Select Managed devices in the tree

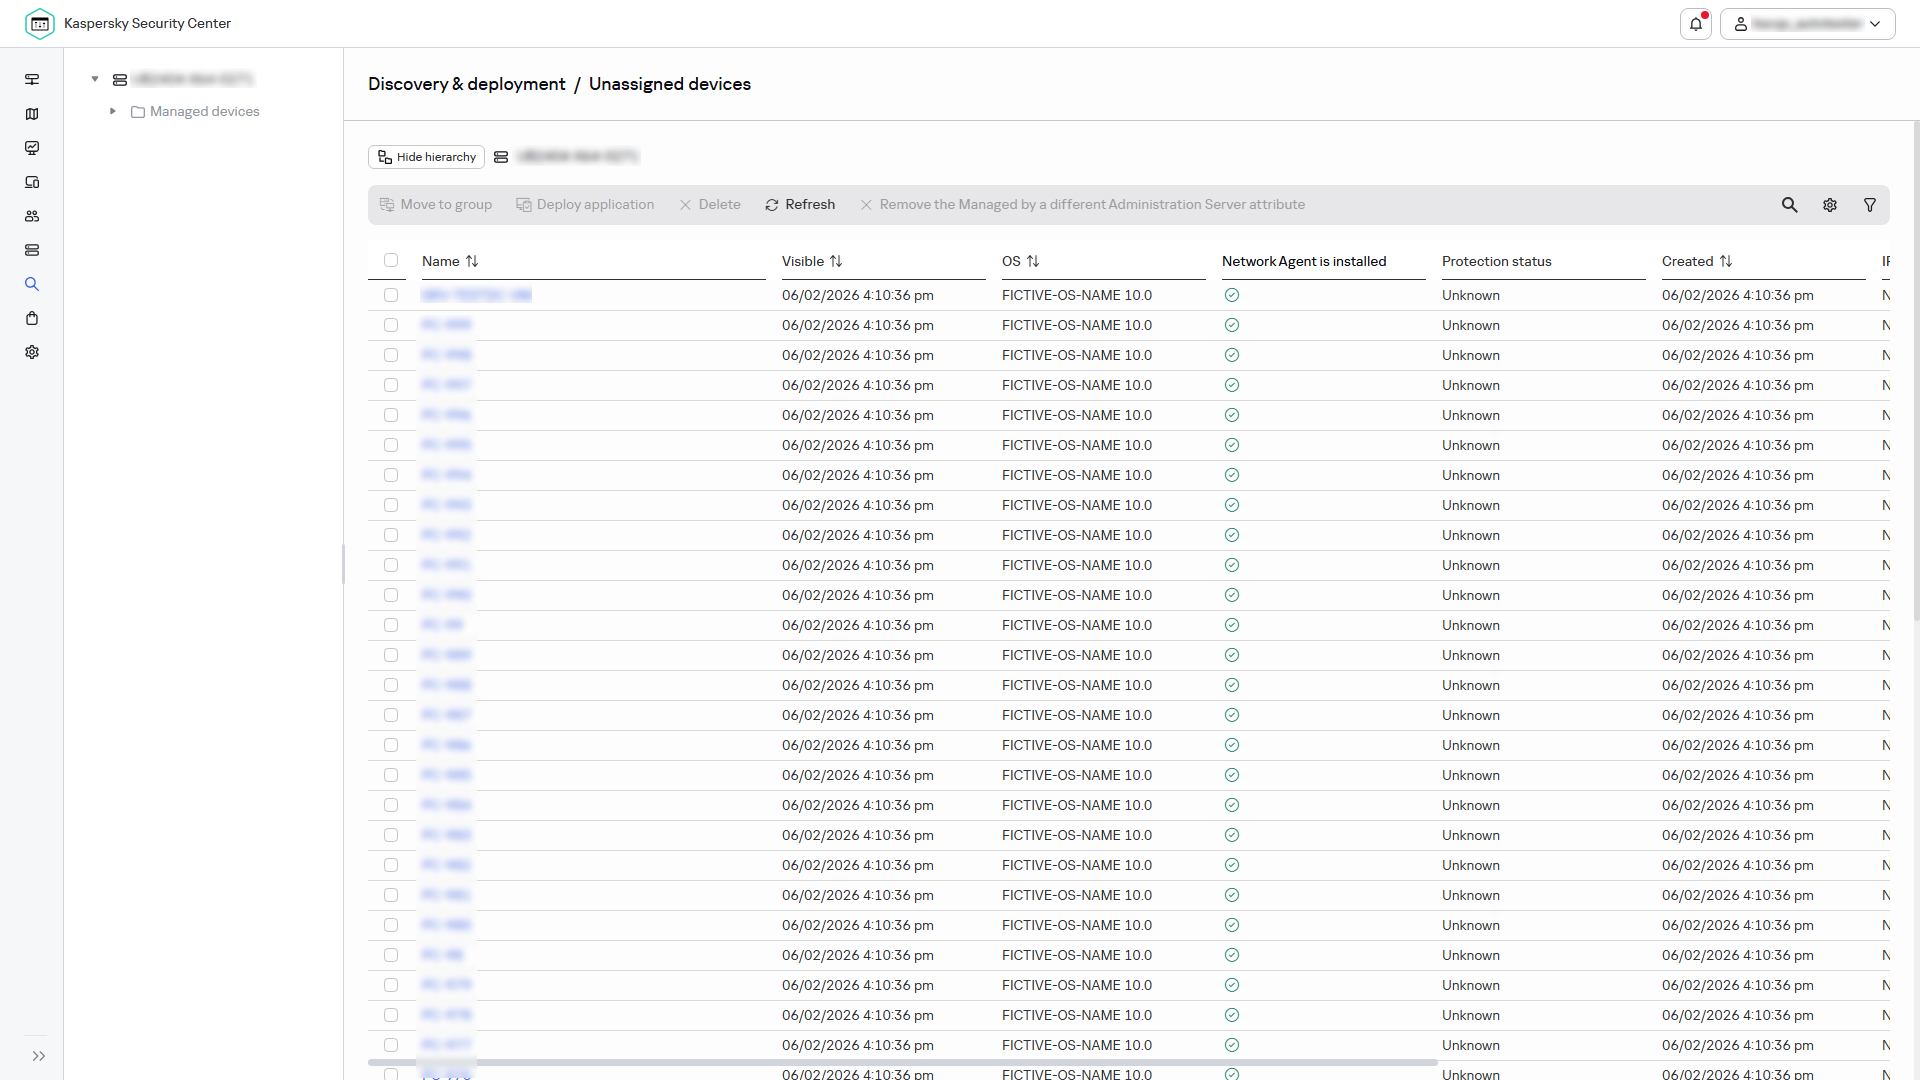pos(204,111)
